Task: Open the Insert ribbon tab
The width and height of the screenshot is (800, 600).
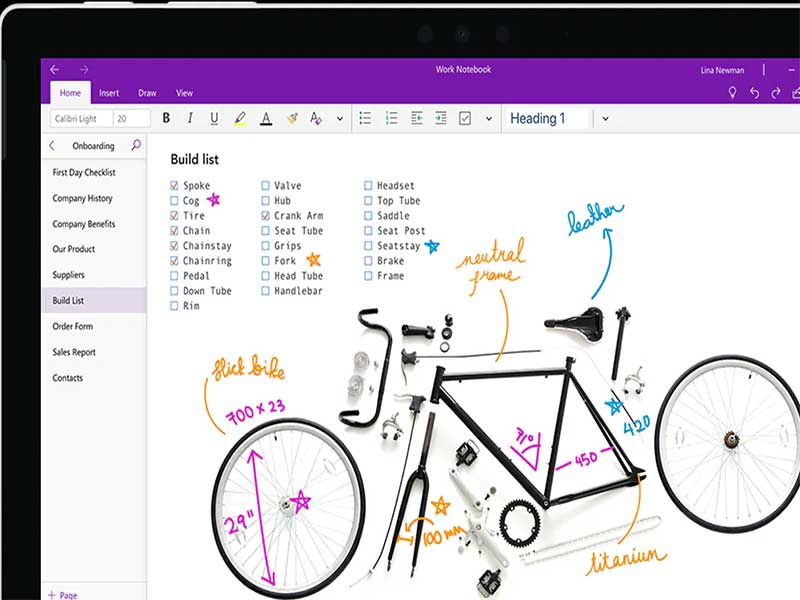Action: (x=108, y=92)
